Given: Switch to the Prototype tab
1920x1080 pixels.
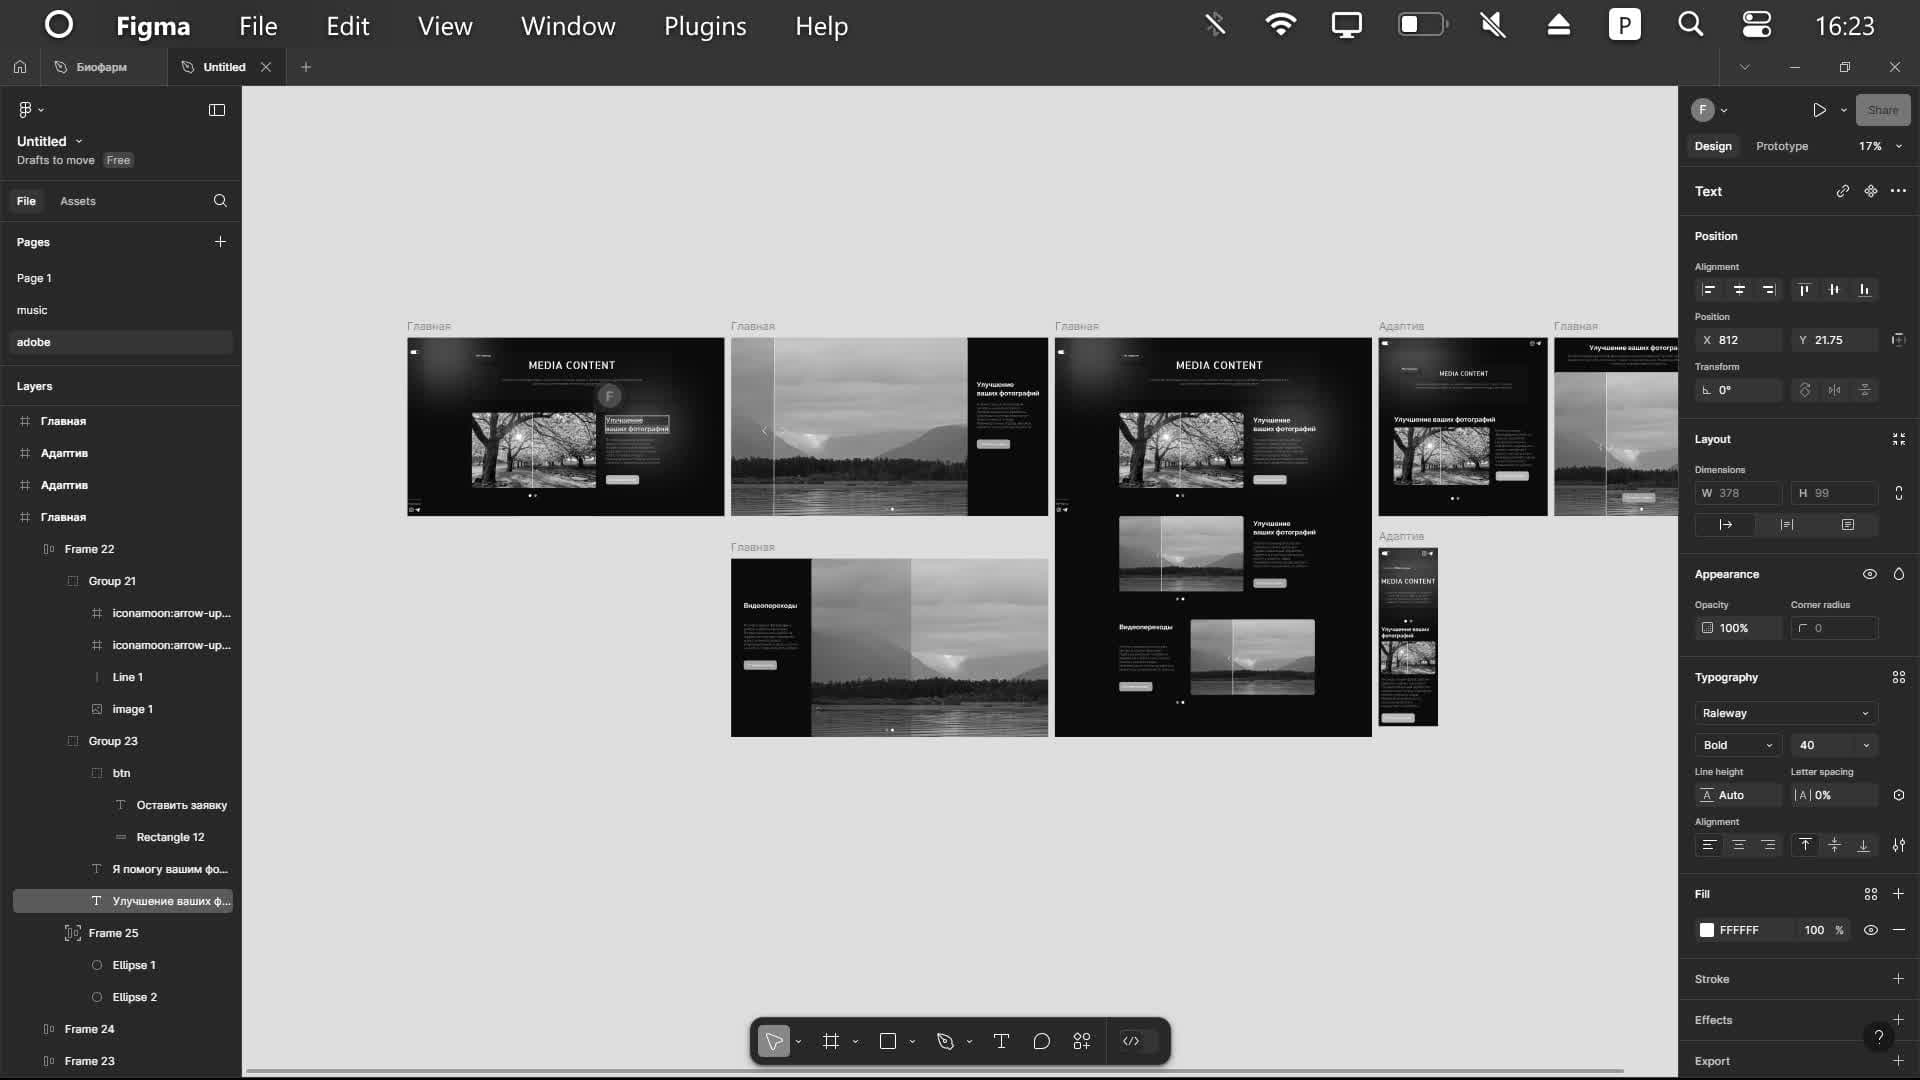Looking at the screenshot, I should [1782, 146].
